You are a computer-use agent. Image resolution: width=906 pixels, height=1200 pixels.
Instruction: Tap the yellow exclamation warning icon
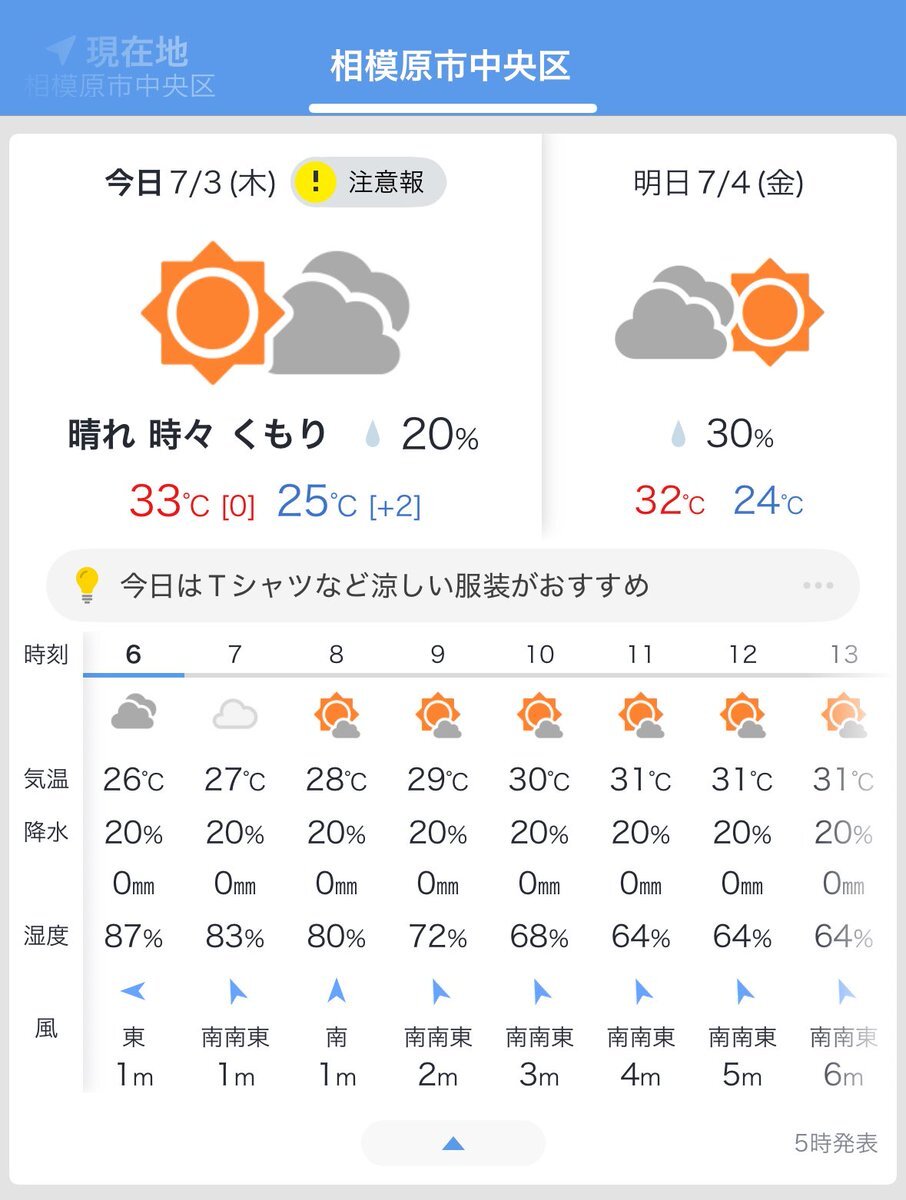coord(317,183)
